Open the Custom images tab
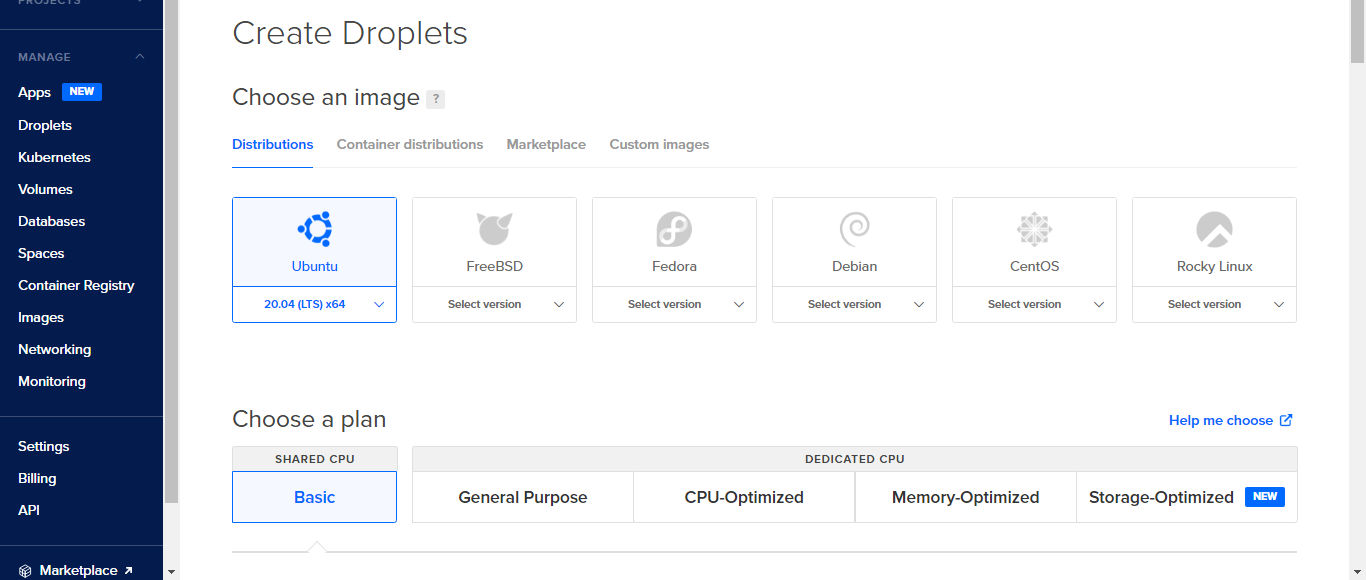Viewport: 1366px width, 580px height. tap(659, 145)
